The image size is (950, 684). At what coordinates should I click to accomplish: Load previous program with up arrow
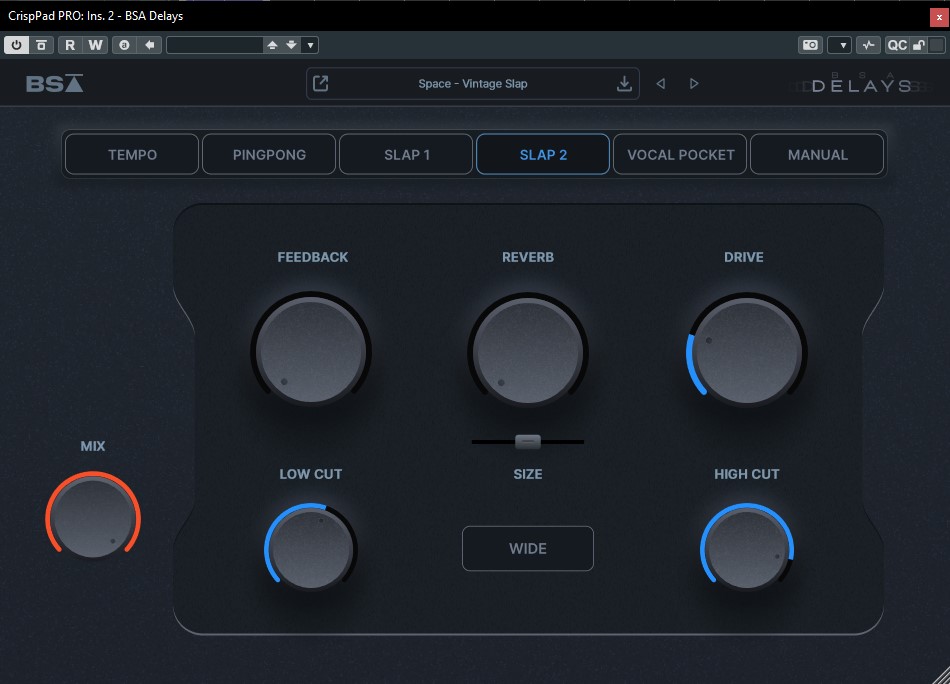(272, 45)
